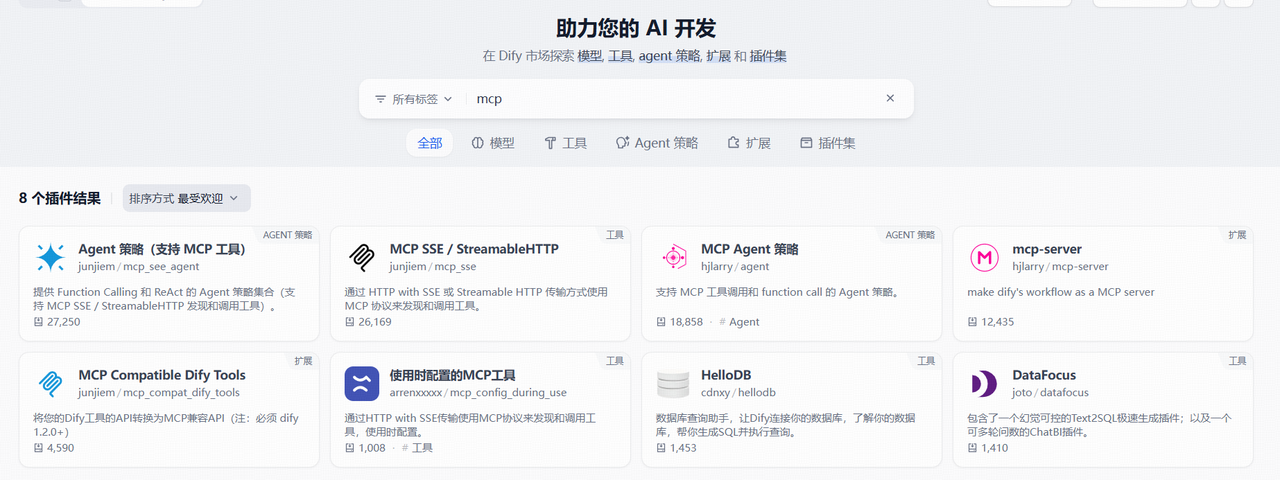The height and width of the screenshot is (480, 1280).
Task: Click the HelloDB database icon
Action: (x=673, y=384)
